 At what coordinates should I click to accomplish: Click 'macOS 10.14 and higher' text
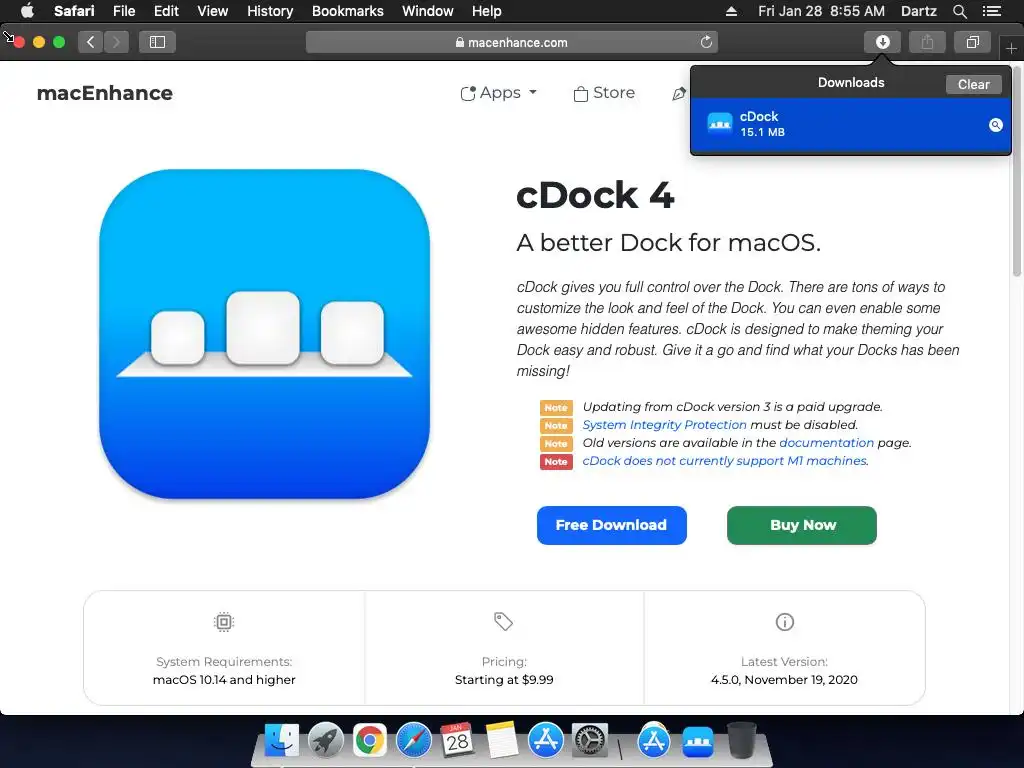click(224, 680)
